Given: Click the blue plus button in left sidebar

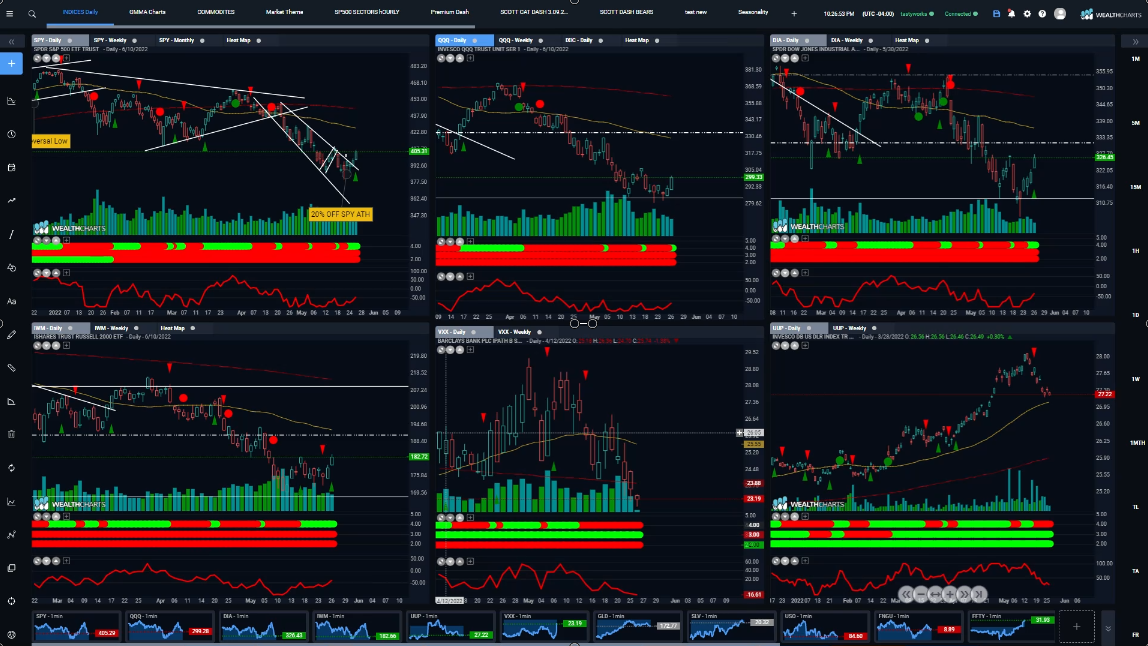Looking at the screenshot, I should pos(12,64).
